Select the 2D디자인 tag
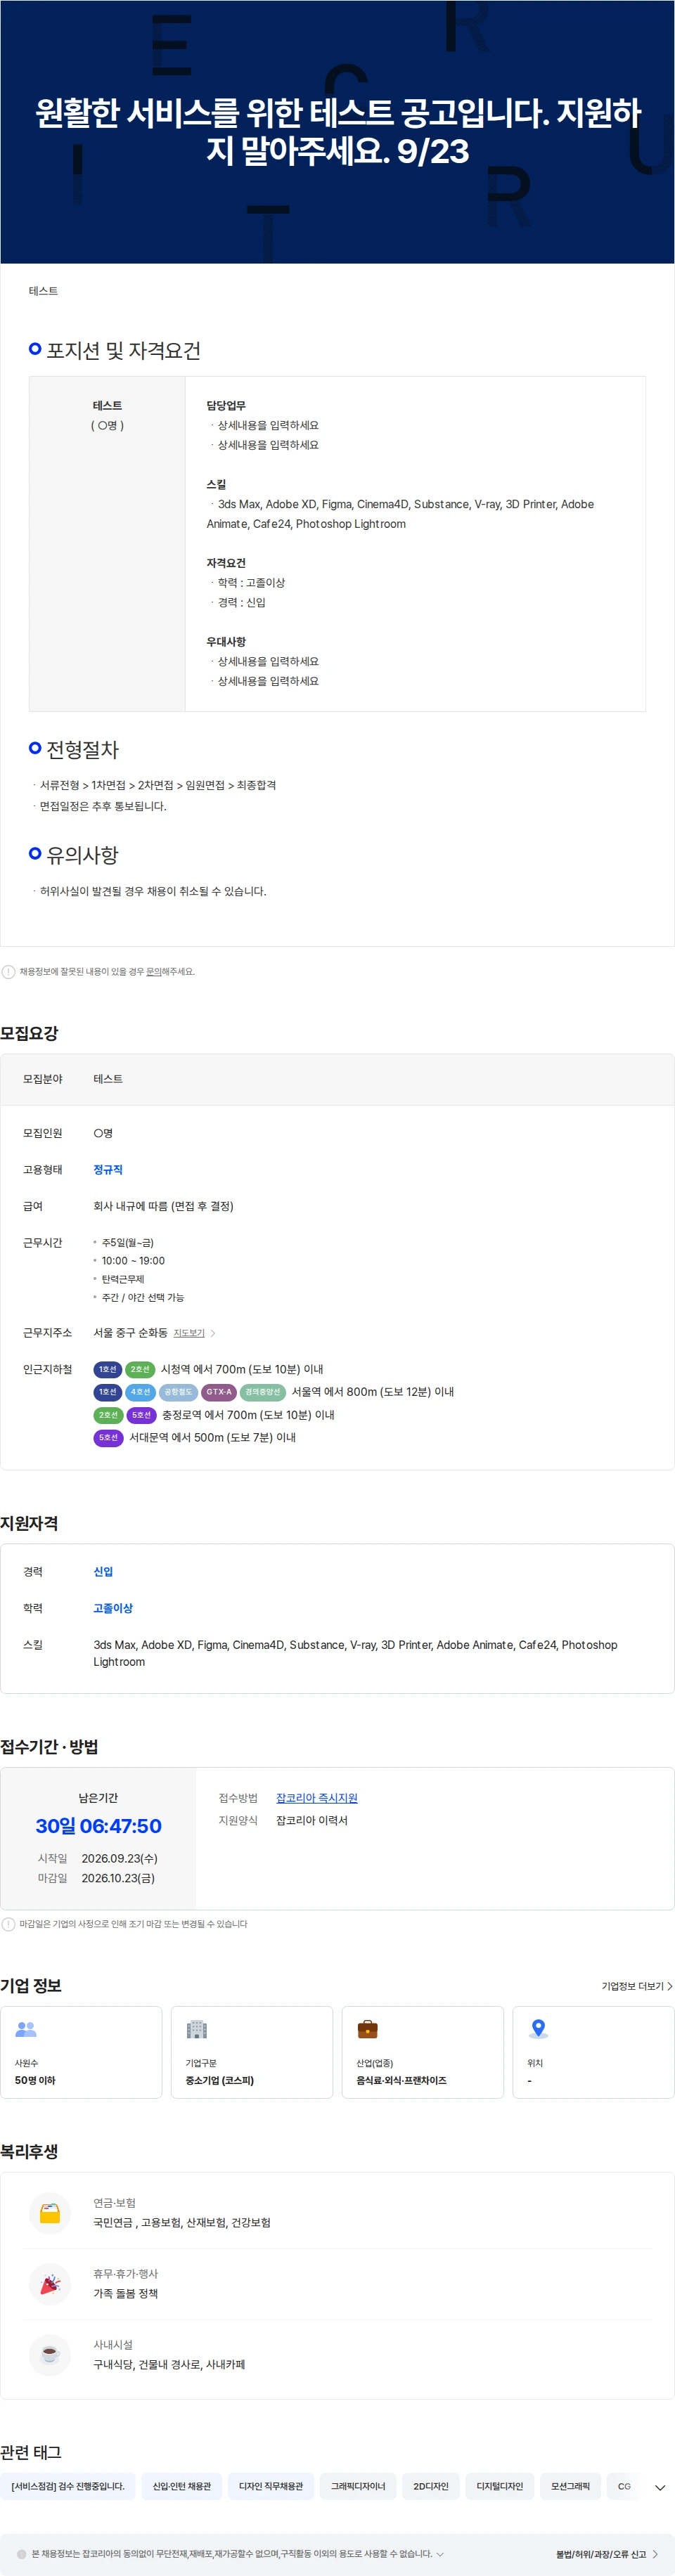Image resolution: width=675 pixels, height=2576 pixels. (431, 2487)
